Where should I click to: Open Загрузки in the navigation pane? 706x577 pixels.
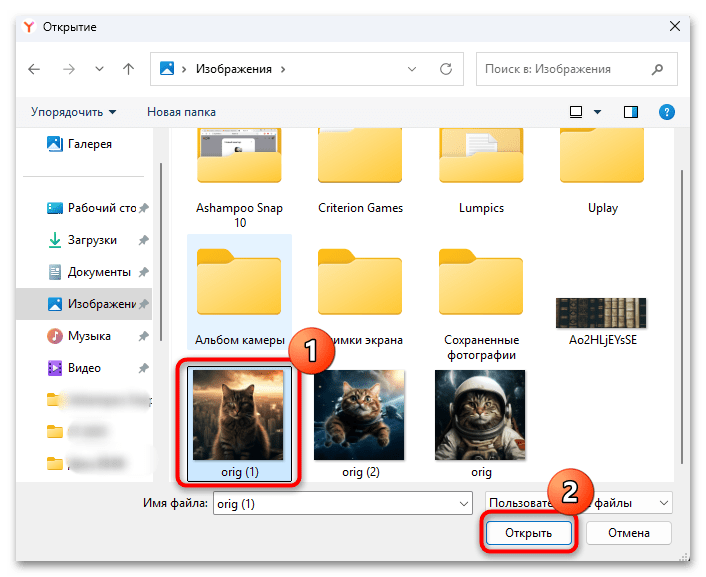pos(92,240)
